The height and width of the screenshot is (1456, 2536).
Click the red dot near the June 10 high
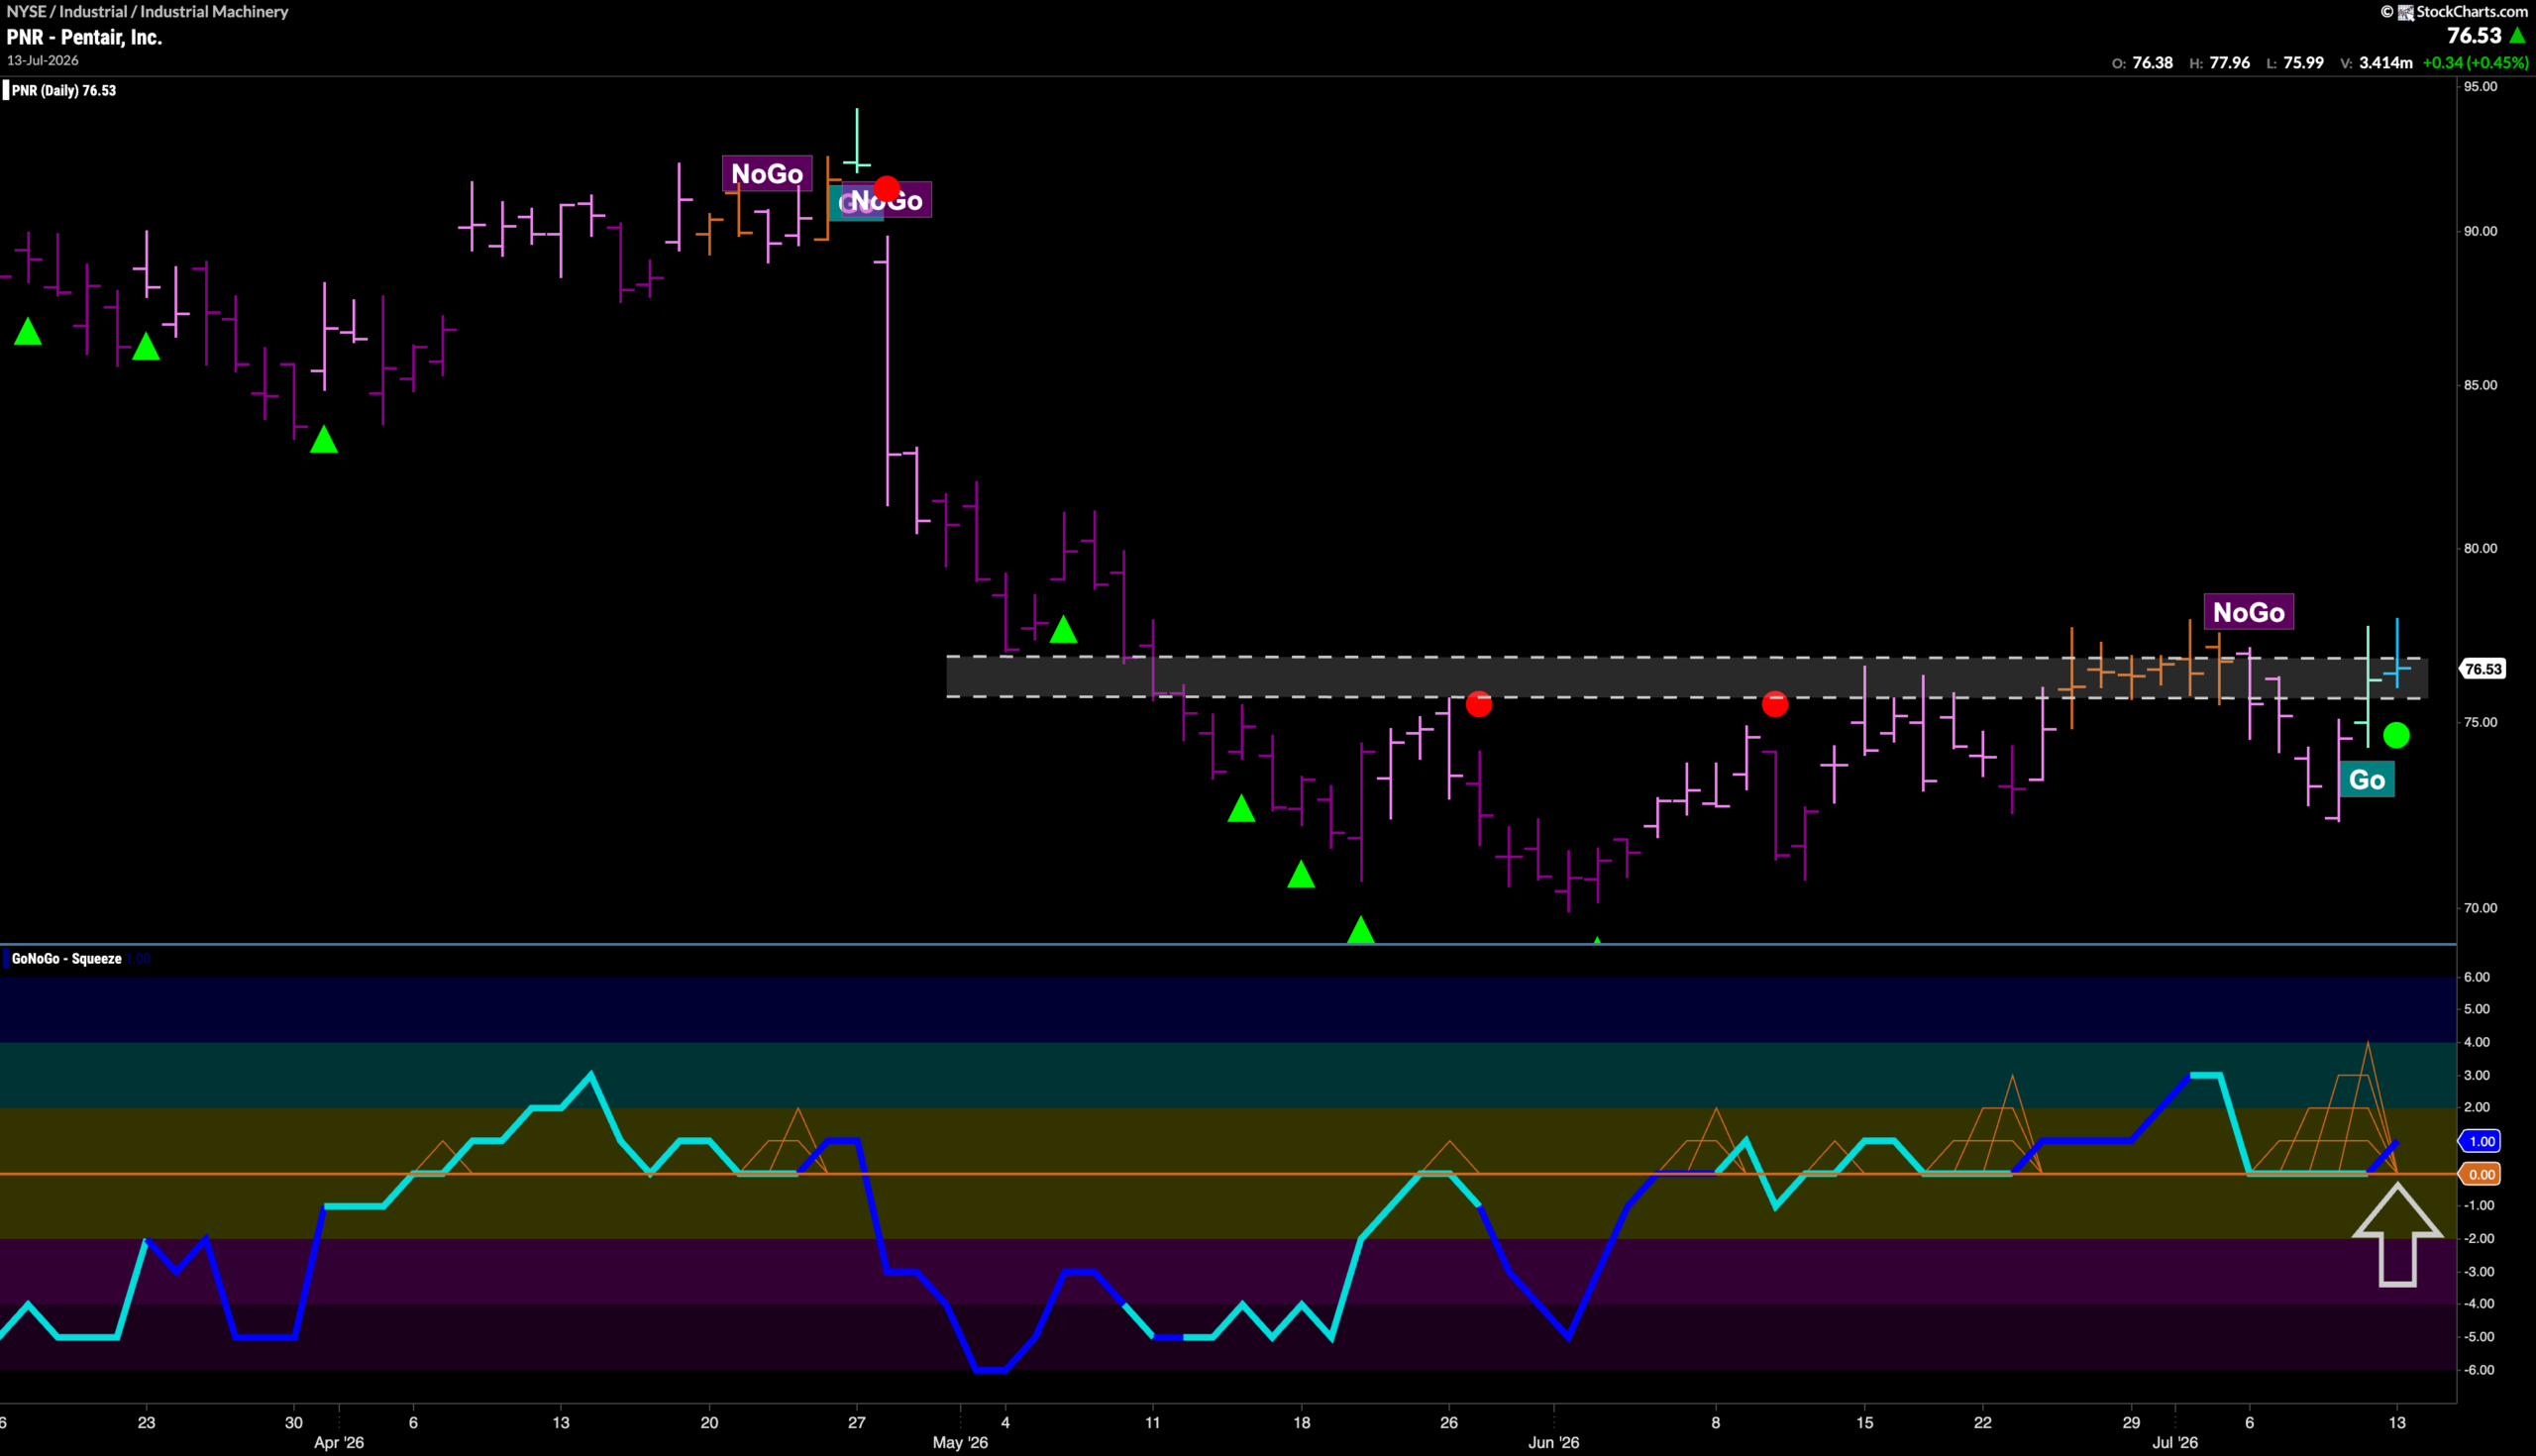tap(1775, 705)
